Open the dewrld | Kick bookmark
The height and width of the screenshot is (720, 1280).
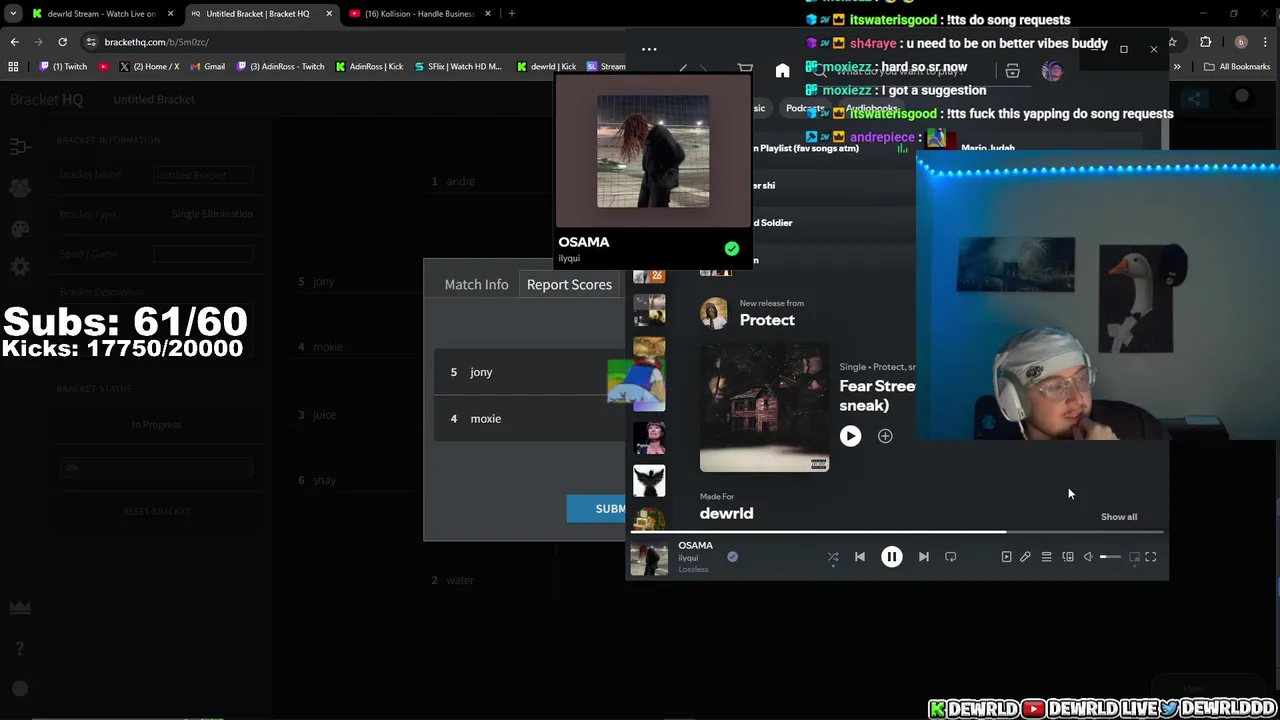point(547,67)
